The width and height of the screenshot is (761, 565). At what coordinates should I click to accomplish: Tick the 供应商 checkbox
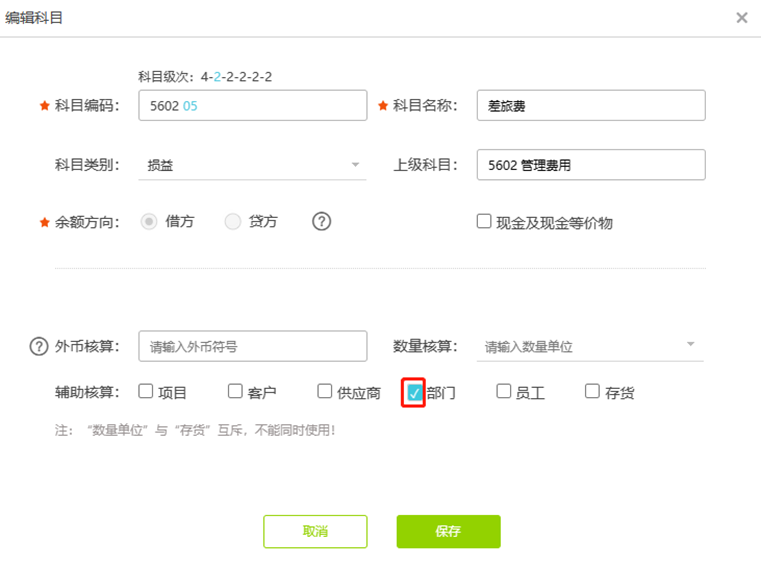click(325, 392)
